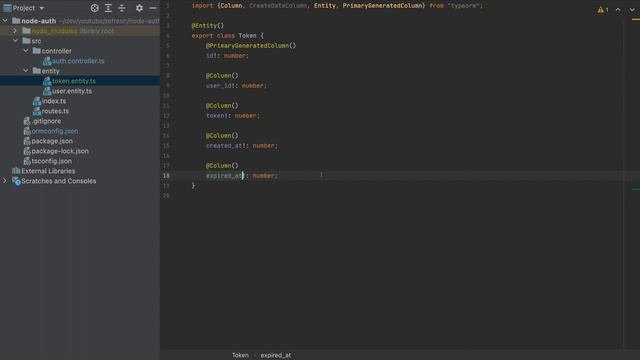Expand Scratches and Consoles

click(x=5, y=181)
